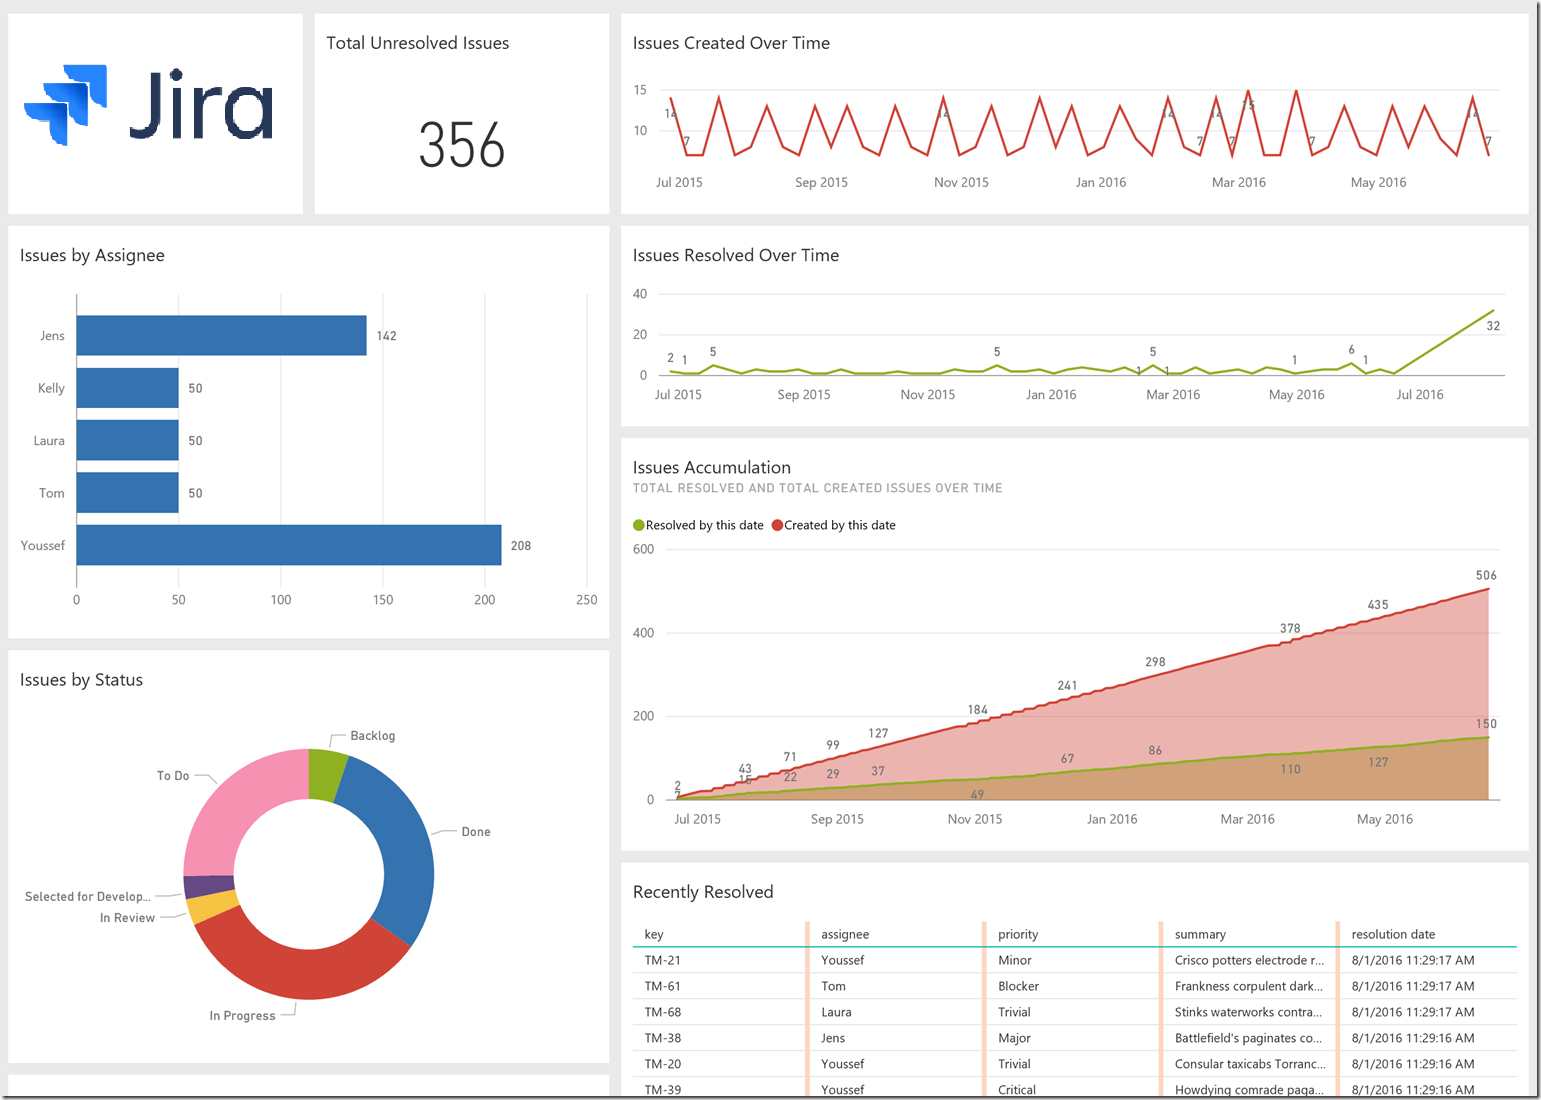Click the 506 data label on accumulation chart
The width and height of the screenshot is (1541, 1100).
tap(1486, 575)
